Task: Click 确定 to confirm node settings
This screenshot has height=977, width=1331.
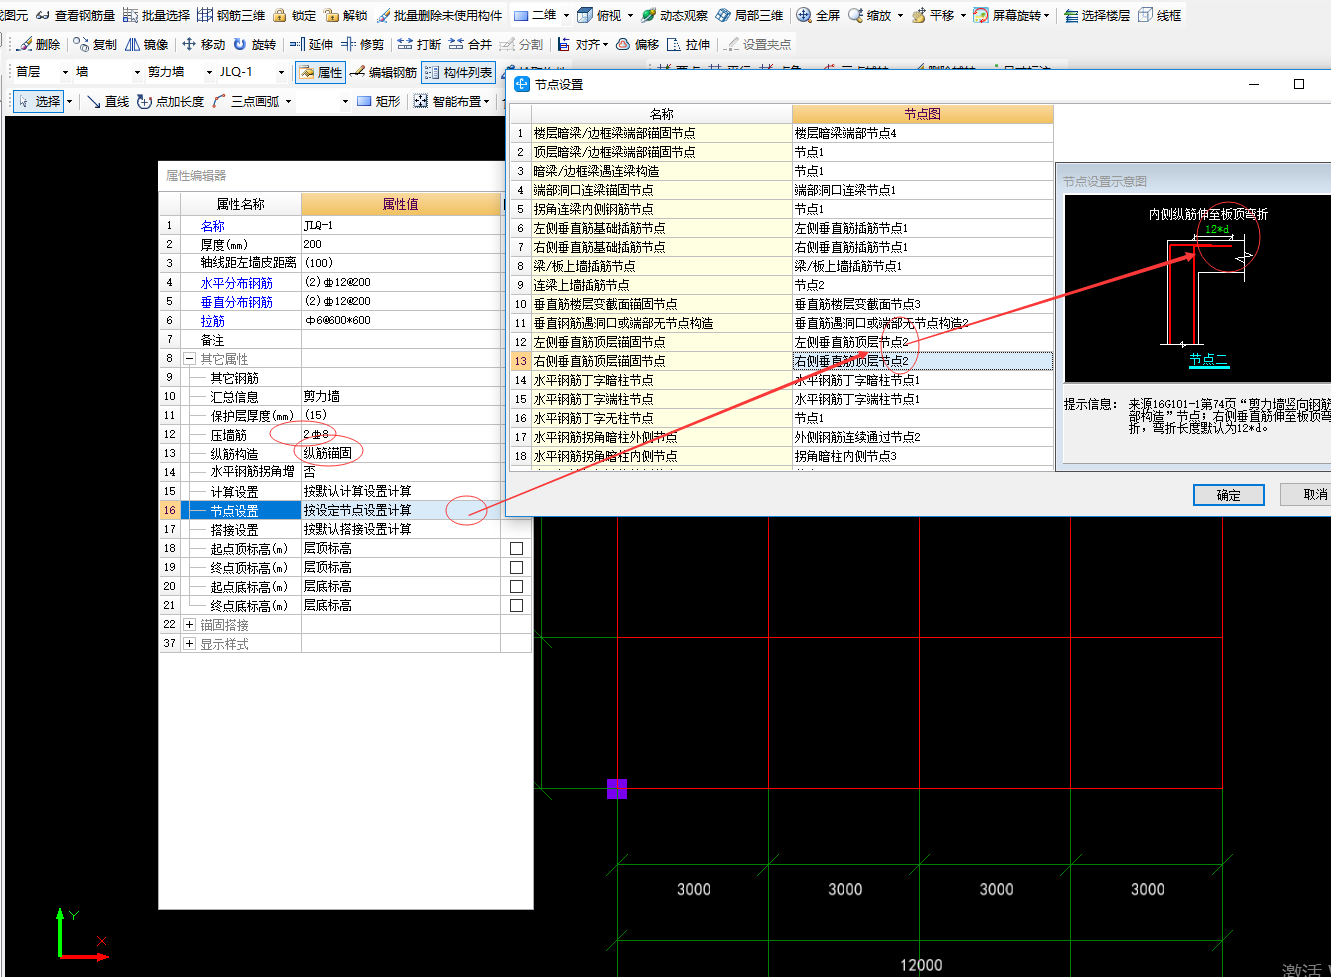Action: 1229,495
